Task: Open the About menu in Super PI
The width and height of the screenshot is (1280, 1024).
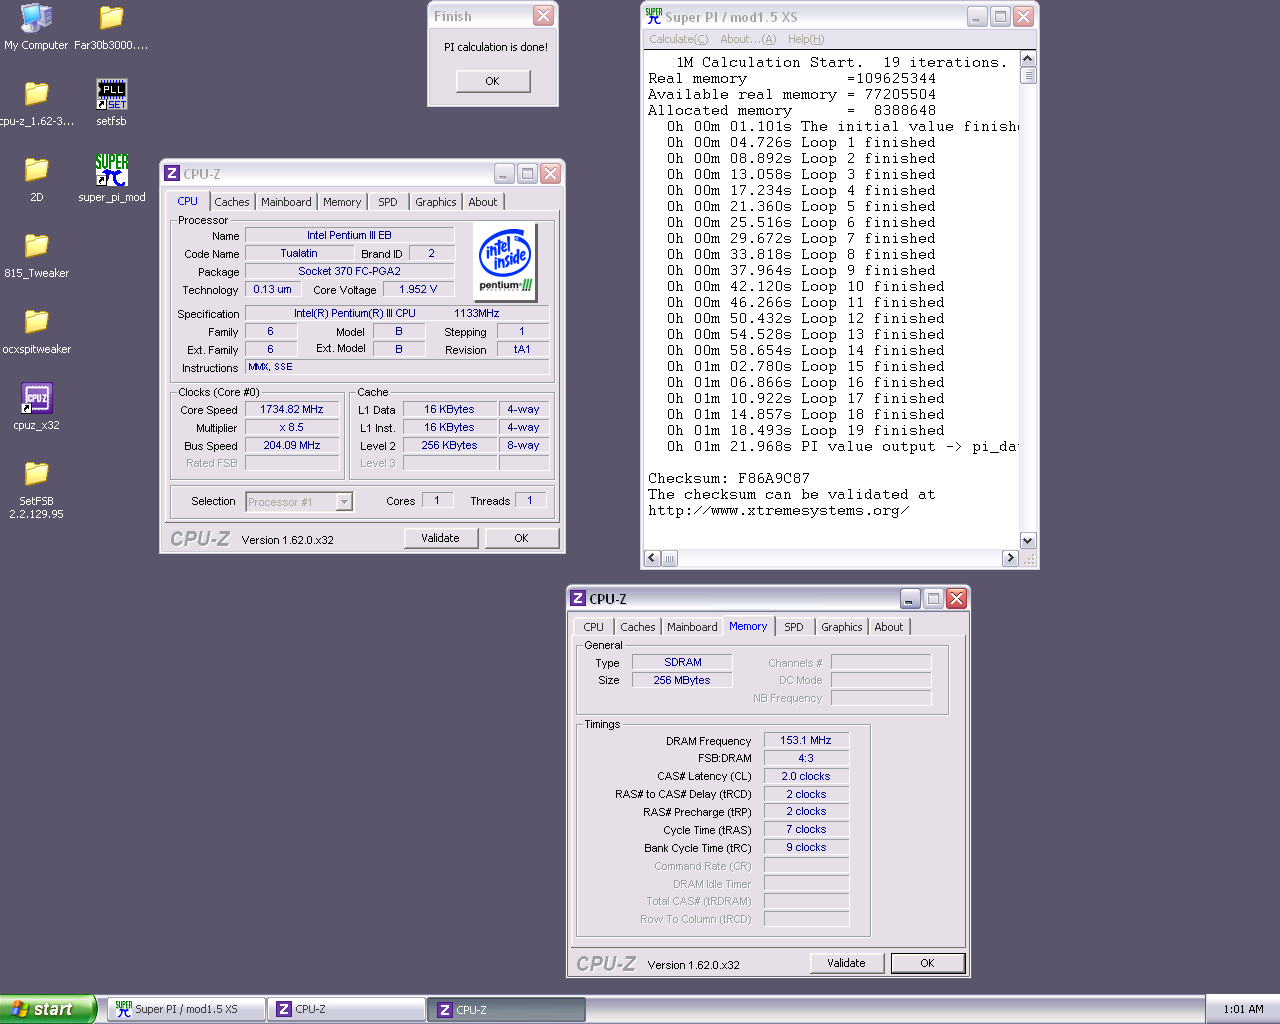Action: pos(748,39)
